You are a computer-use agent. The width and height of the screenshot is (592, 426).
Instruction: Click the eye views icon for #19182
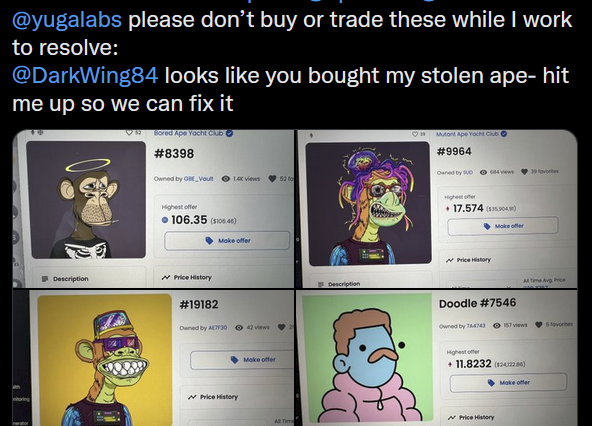(239, 327)
